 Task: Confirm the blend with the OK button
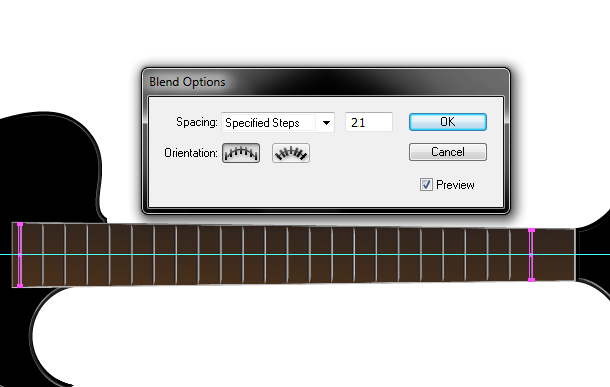(x=447, y=122)
